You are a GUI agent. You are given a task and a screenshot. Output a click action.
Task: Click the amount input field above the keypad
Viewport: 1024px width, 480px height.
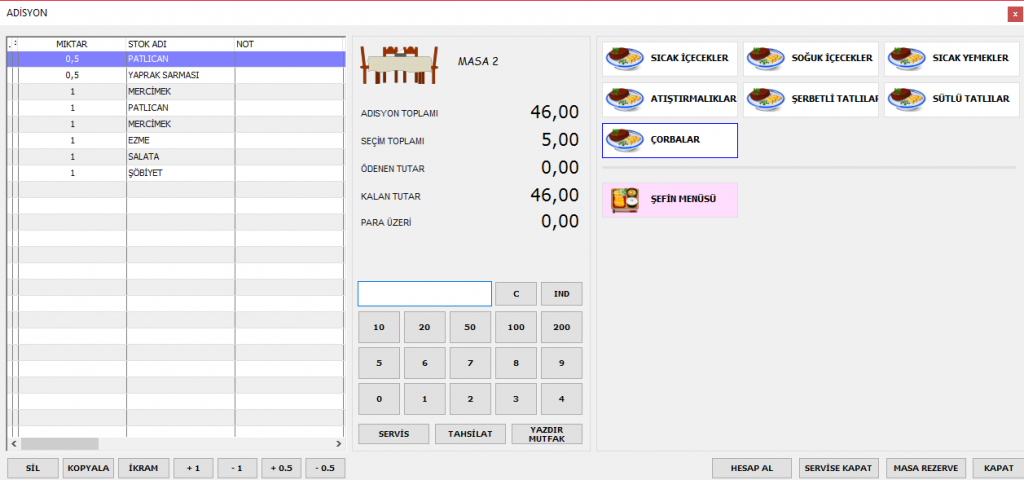tap(424, 294)
